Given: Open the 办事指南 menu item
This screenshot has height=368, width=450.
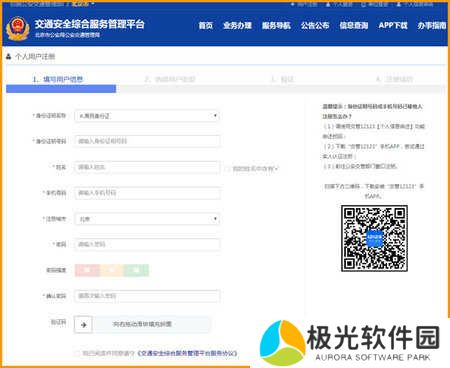Looking at the screenshot, I should [432, 26].
